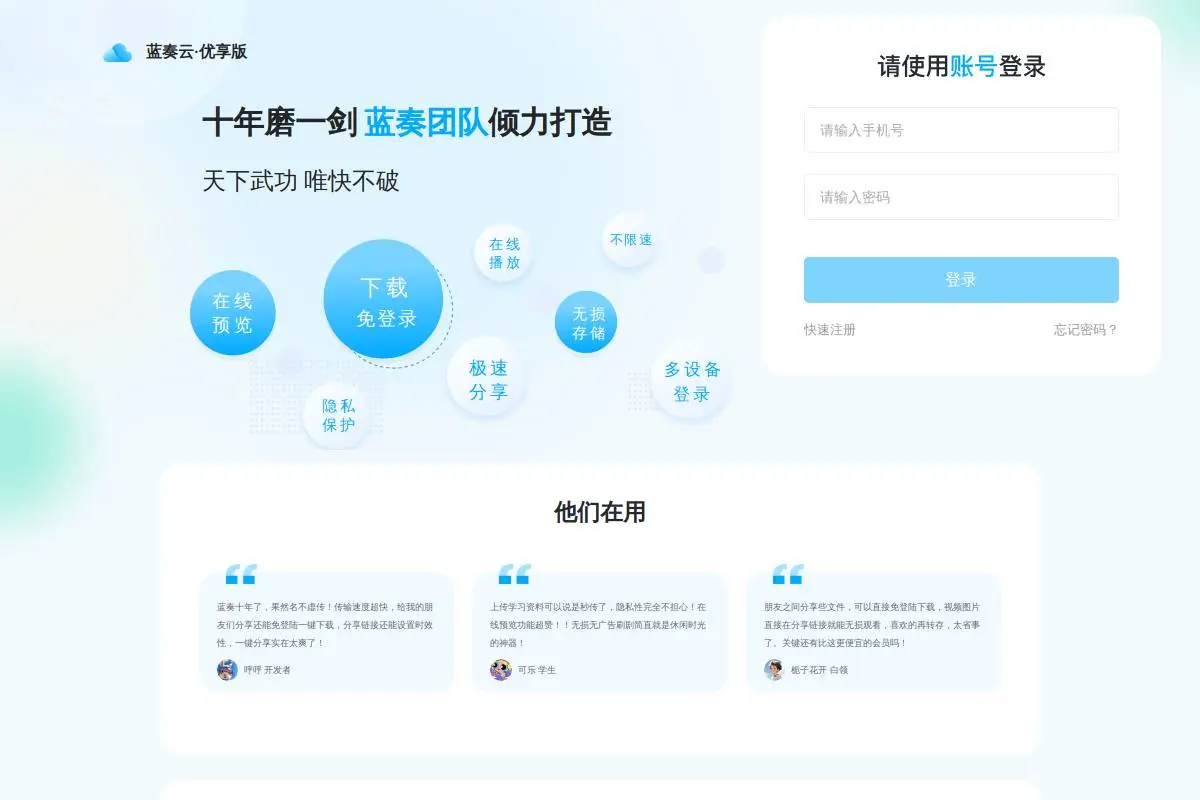
Task: Click the 蓝奏云·优享版 brand name
Action: 196,52
